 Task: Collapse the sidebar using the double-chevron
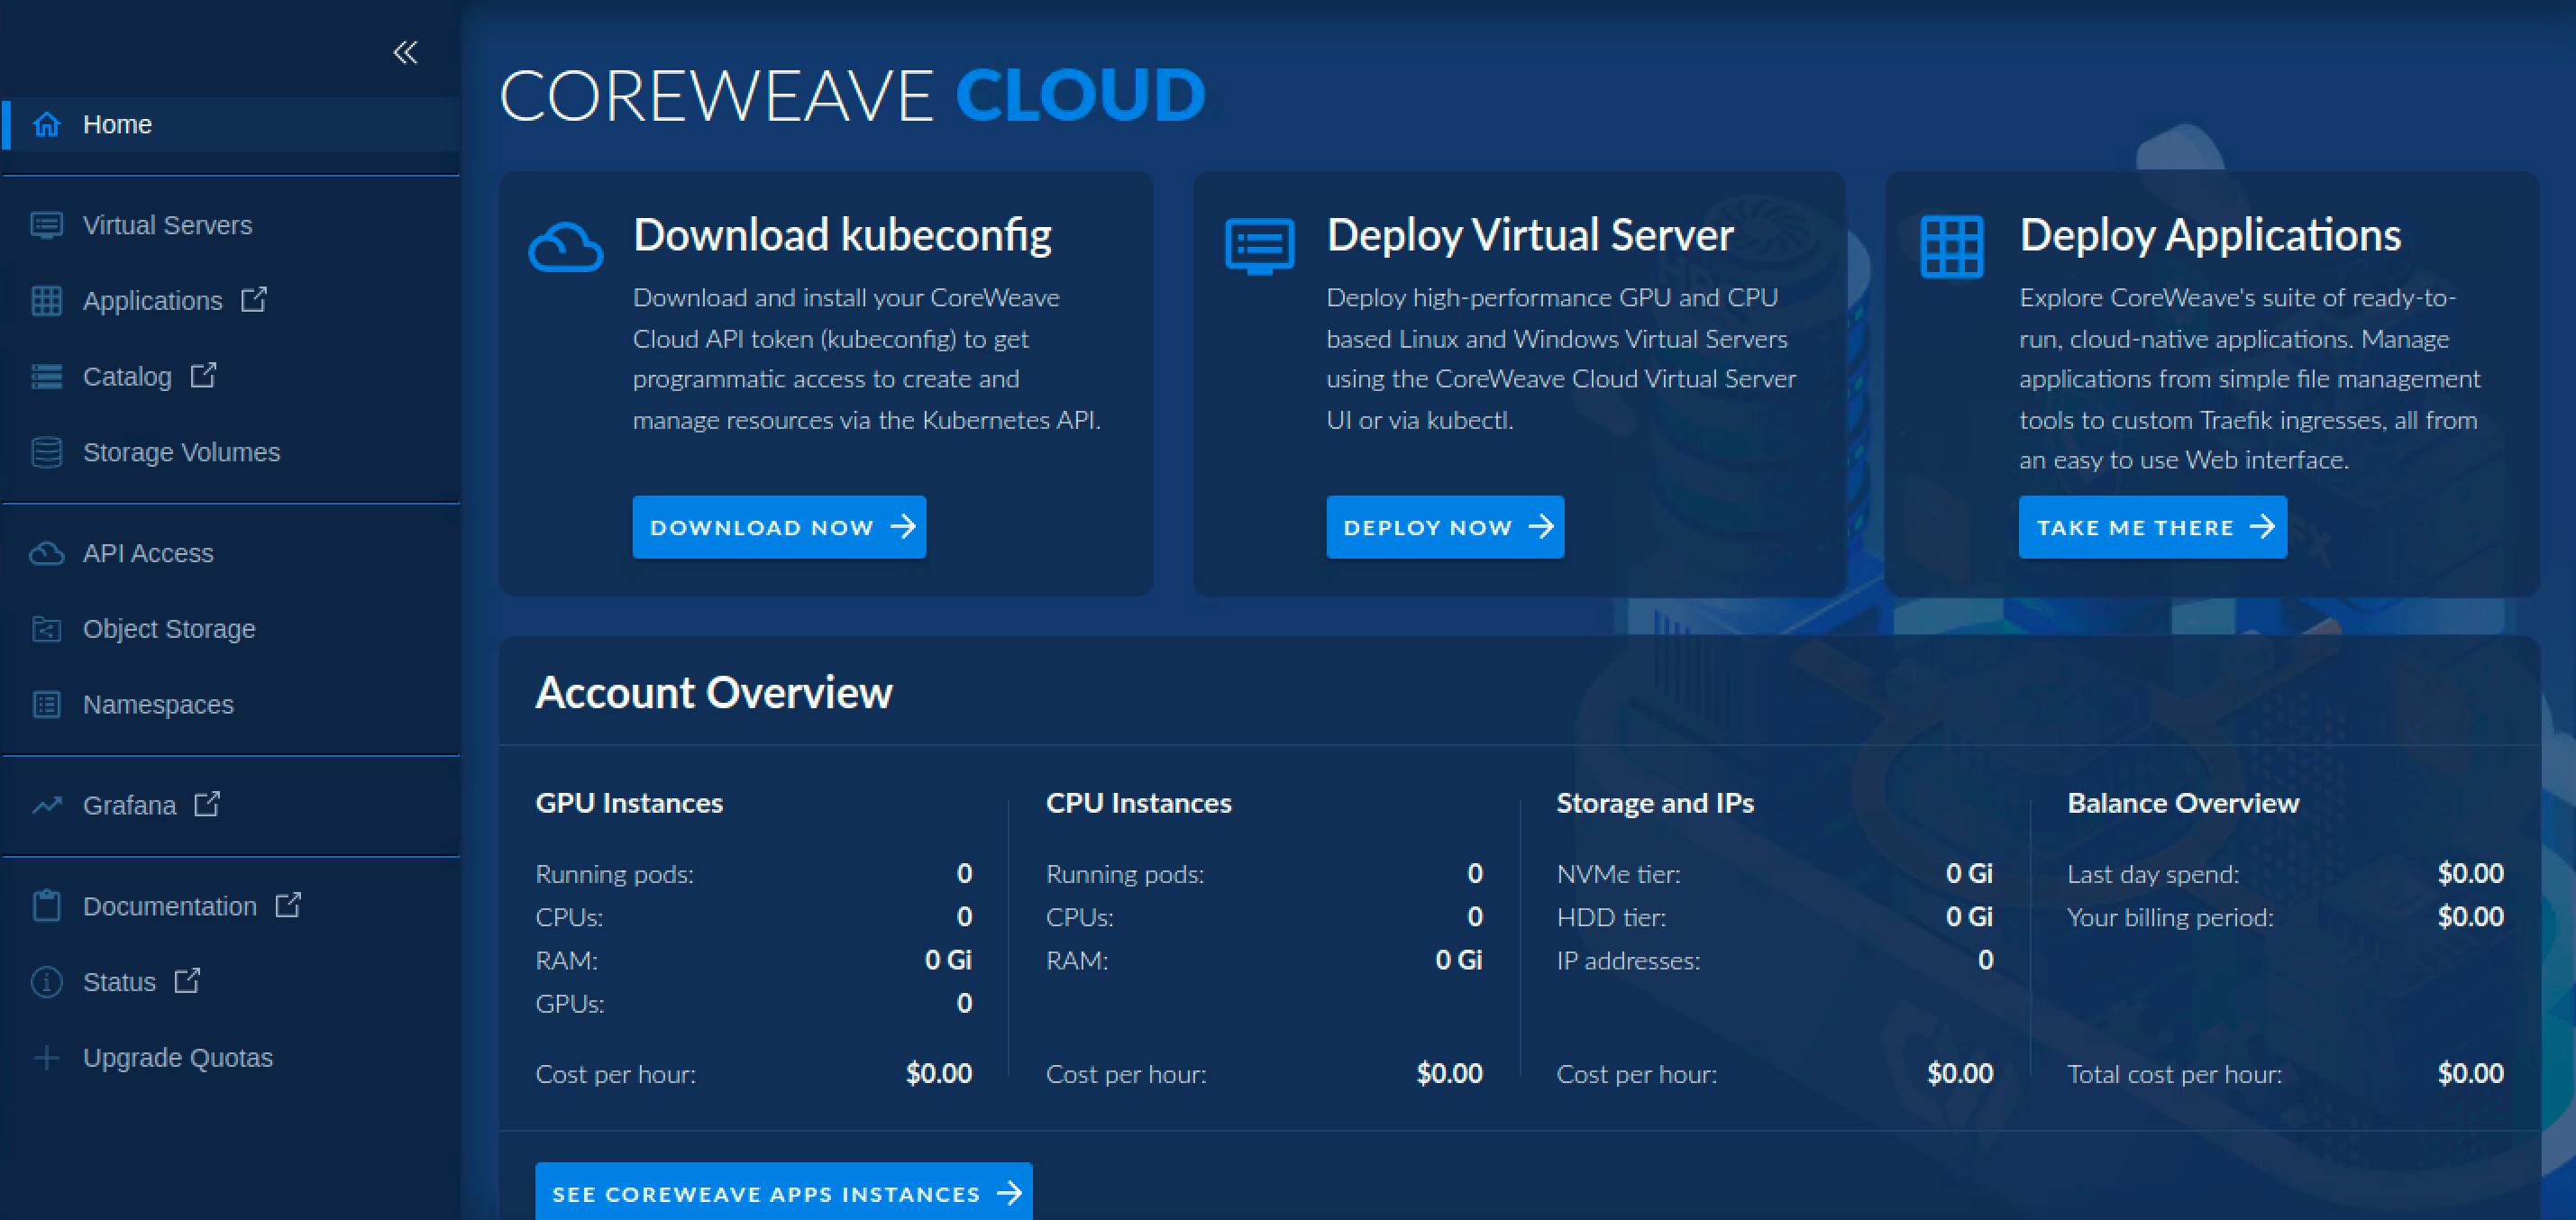[406, 53]
